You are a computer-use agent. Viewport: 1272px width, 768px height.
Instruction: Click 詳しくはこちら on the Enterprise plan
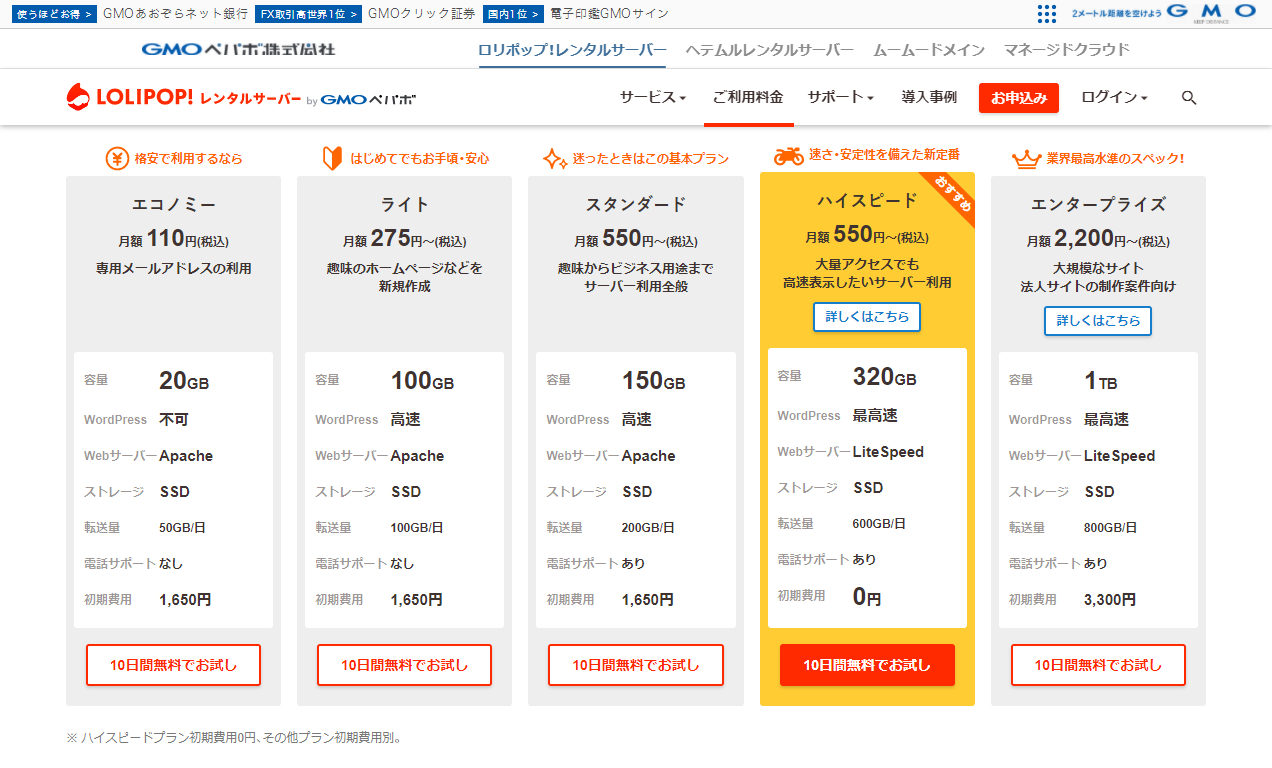pyautogui.click(x=1098, y=320)
